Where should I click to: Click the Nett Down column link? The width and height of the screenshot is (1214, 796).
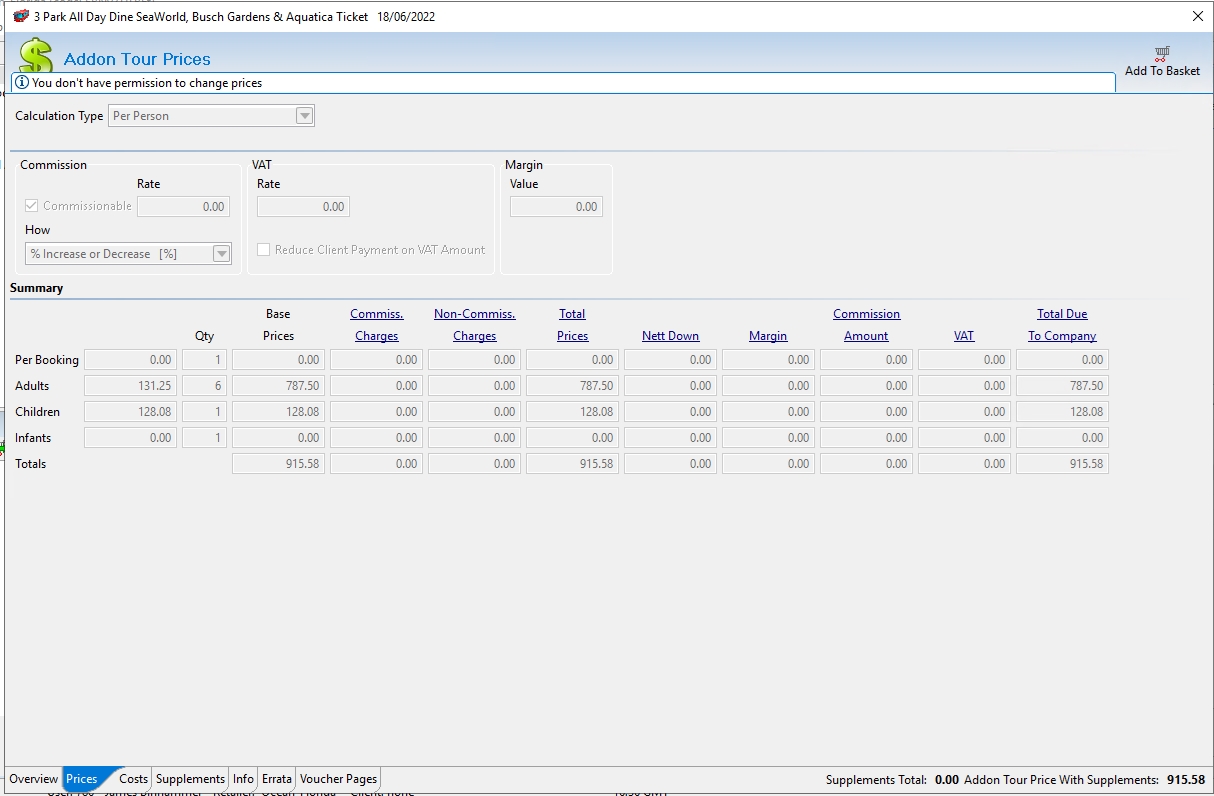670,336
